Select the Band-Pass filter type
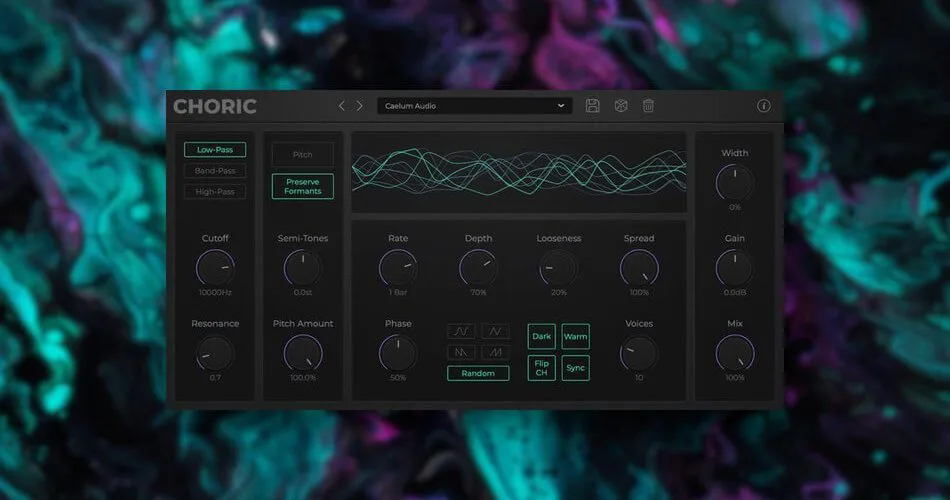950x500 pixels. pos(215,171)
